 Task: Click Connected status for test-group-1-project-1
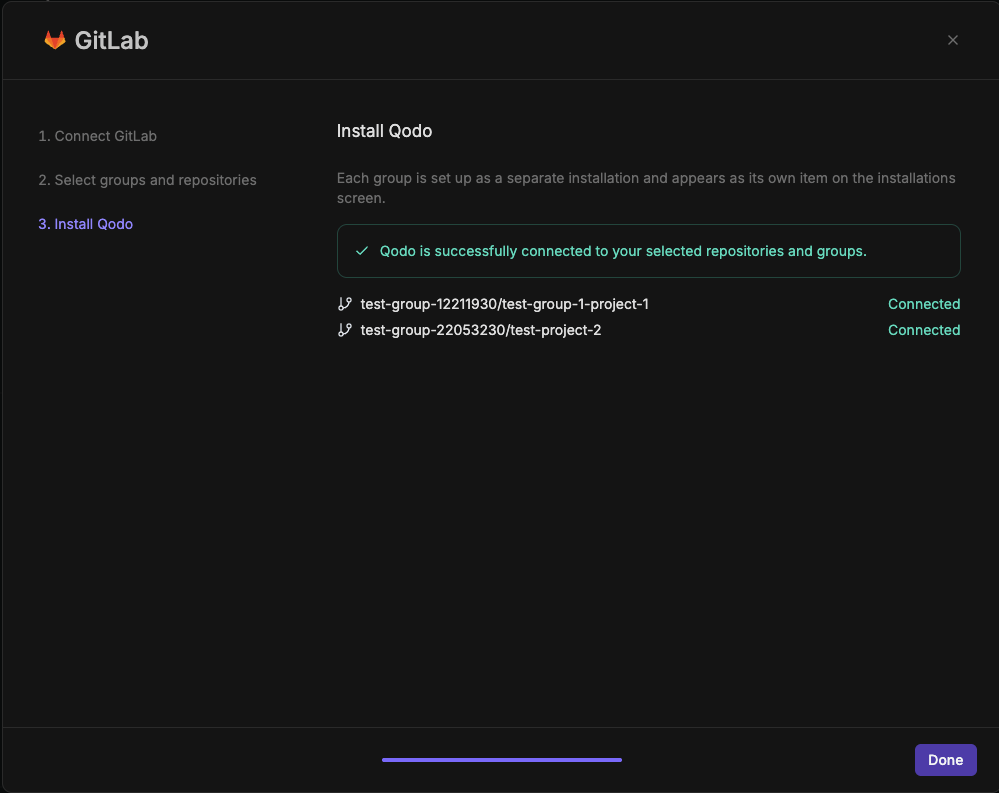924,304
